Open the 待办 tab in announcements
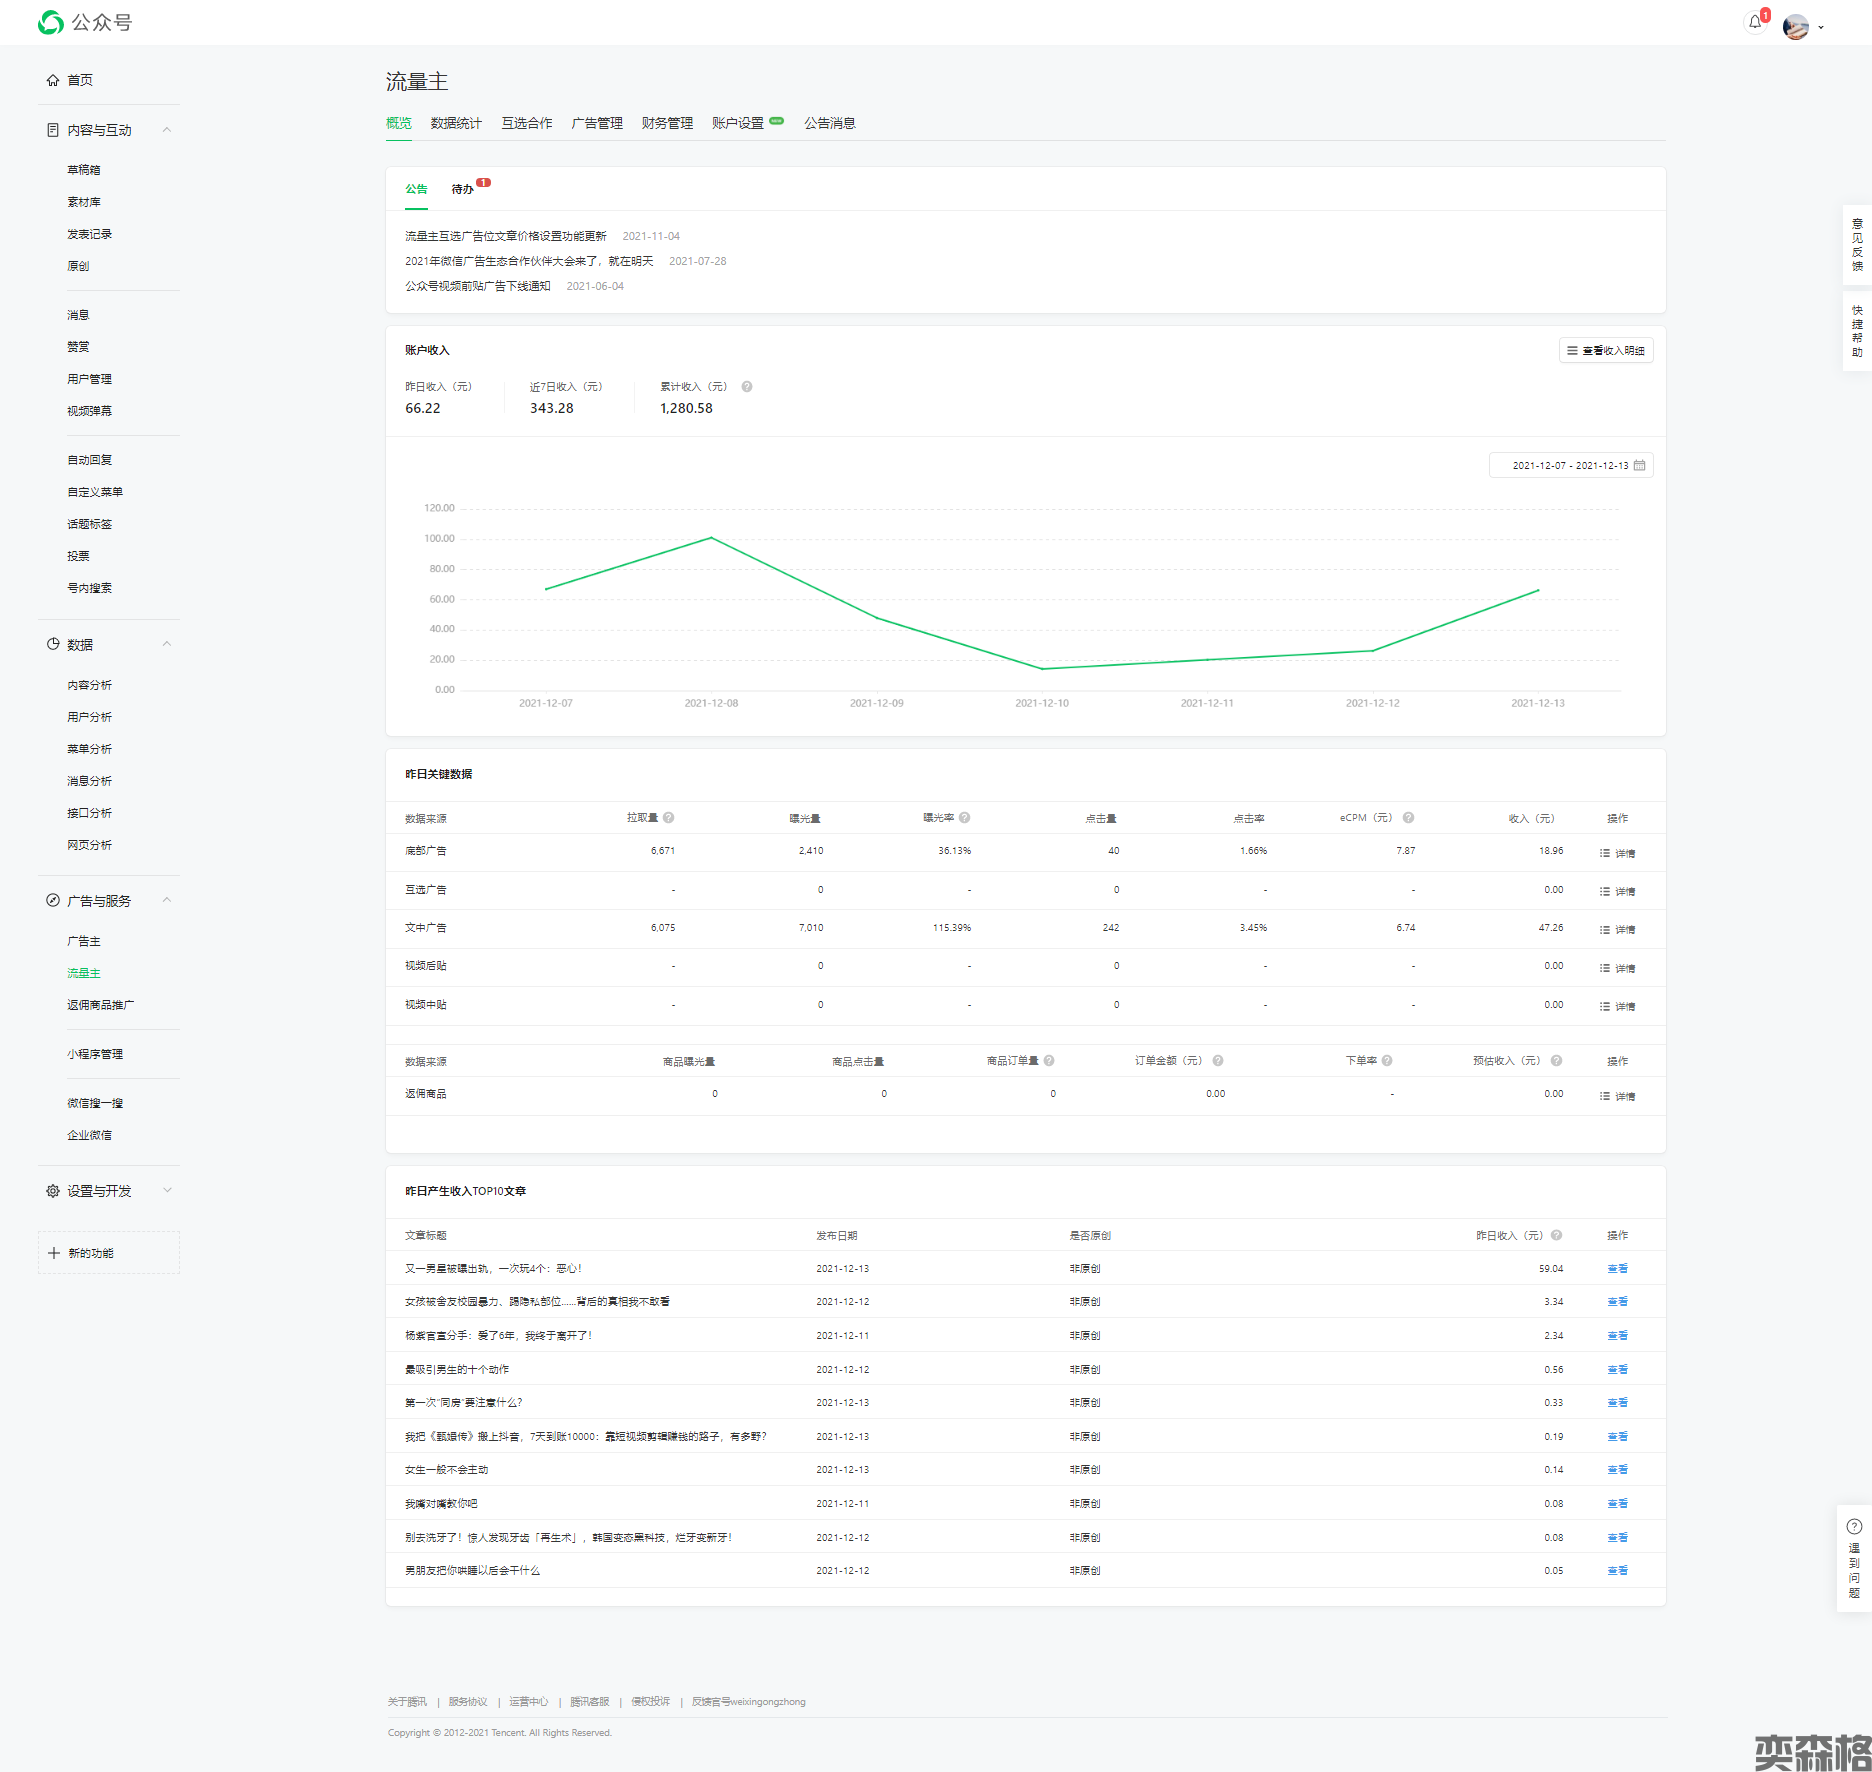Image resolution: width=1872 pixels, height=1772 pixels. coord(462,189)
